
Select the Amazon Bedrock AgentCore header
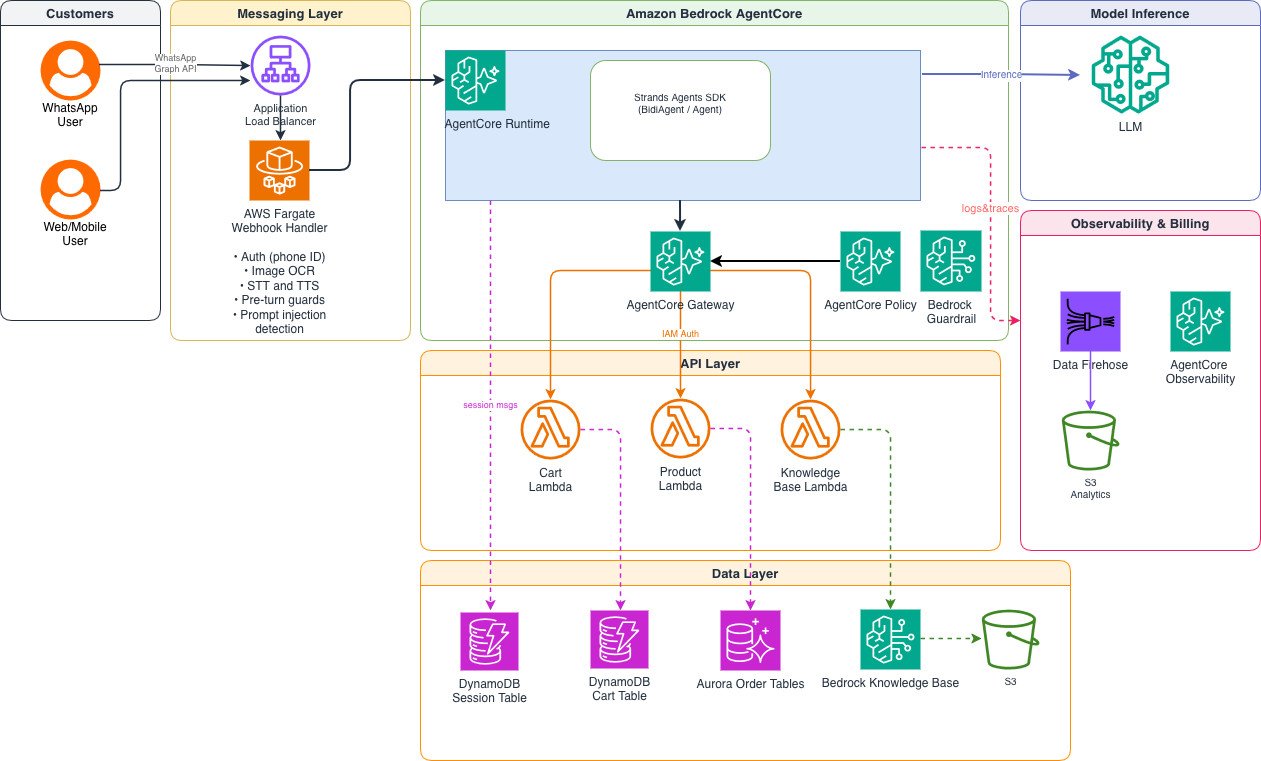[x=714, y=14]
